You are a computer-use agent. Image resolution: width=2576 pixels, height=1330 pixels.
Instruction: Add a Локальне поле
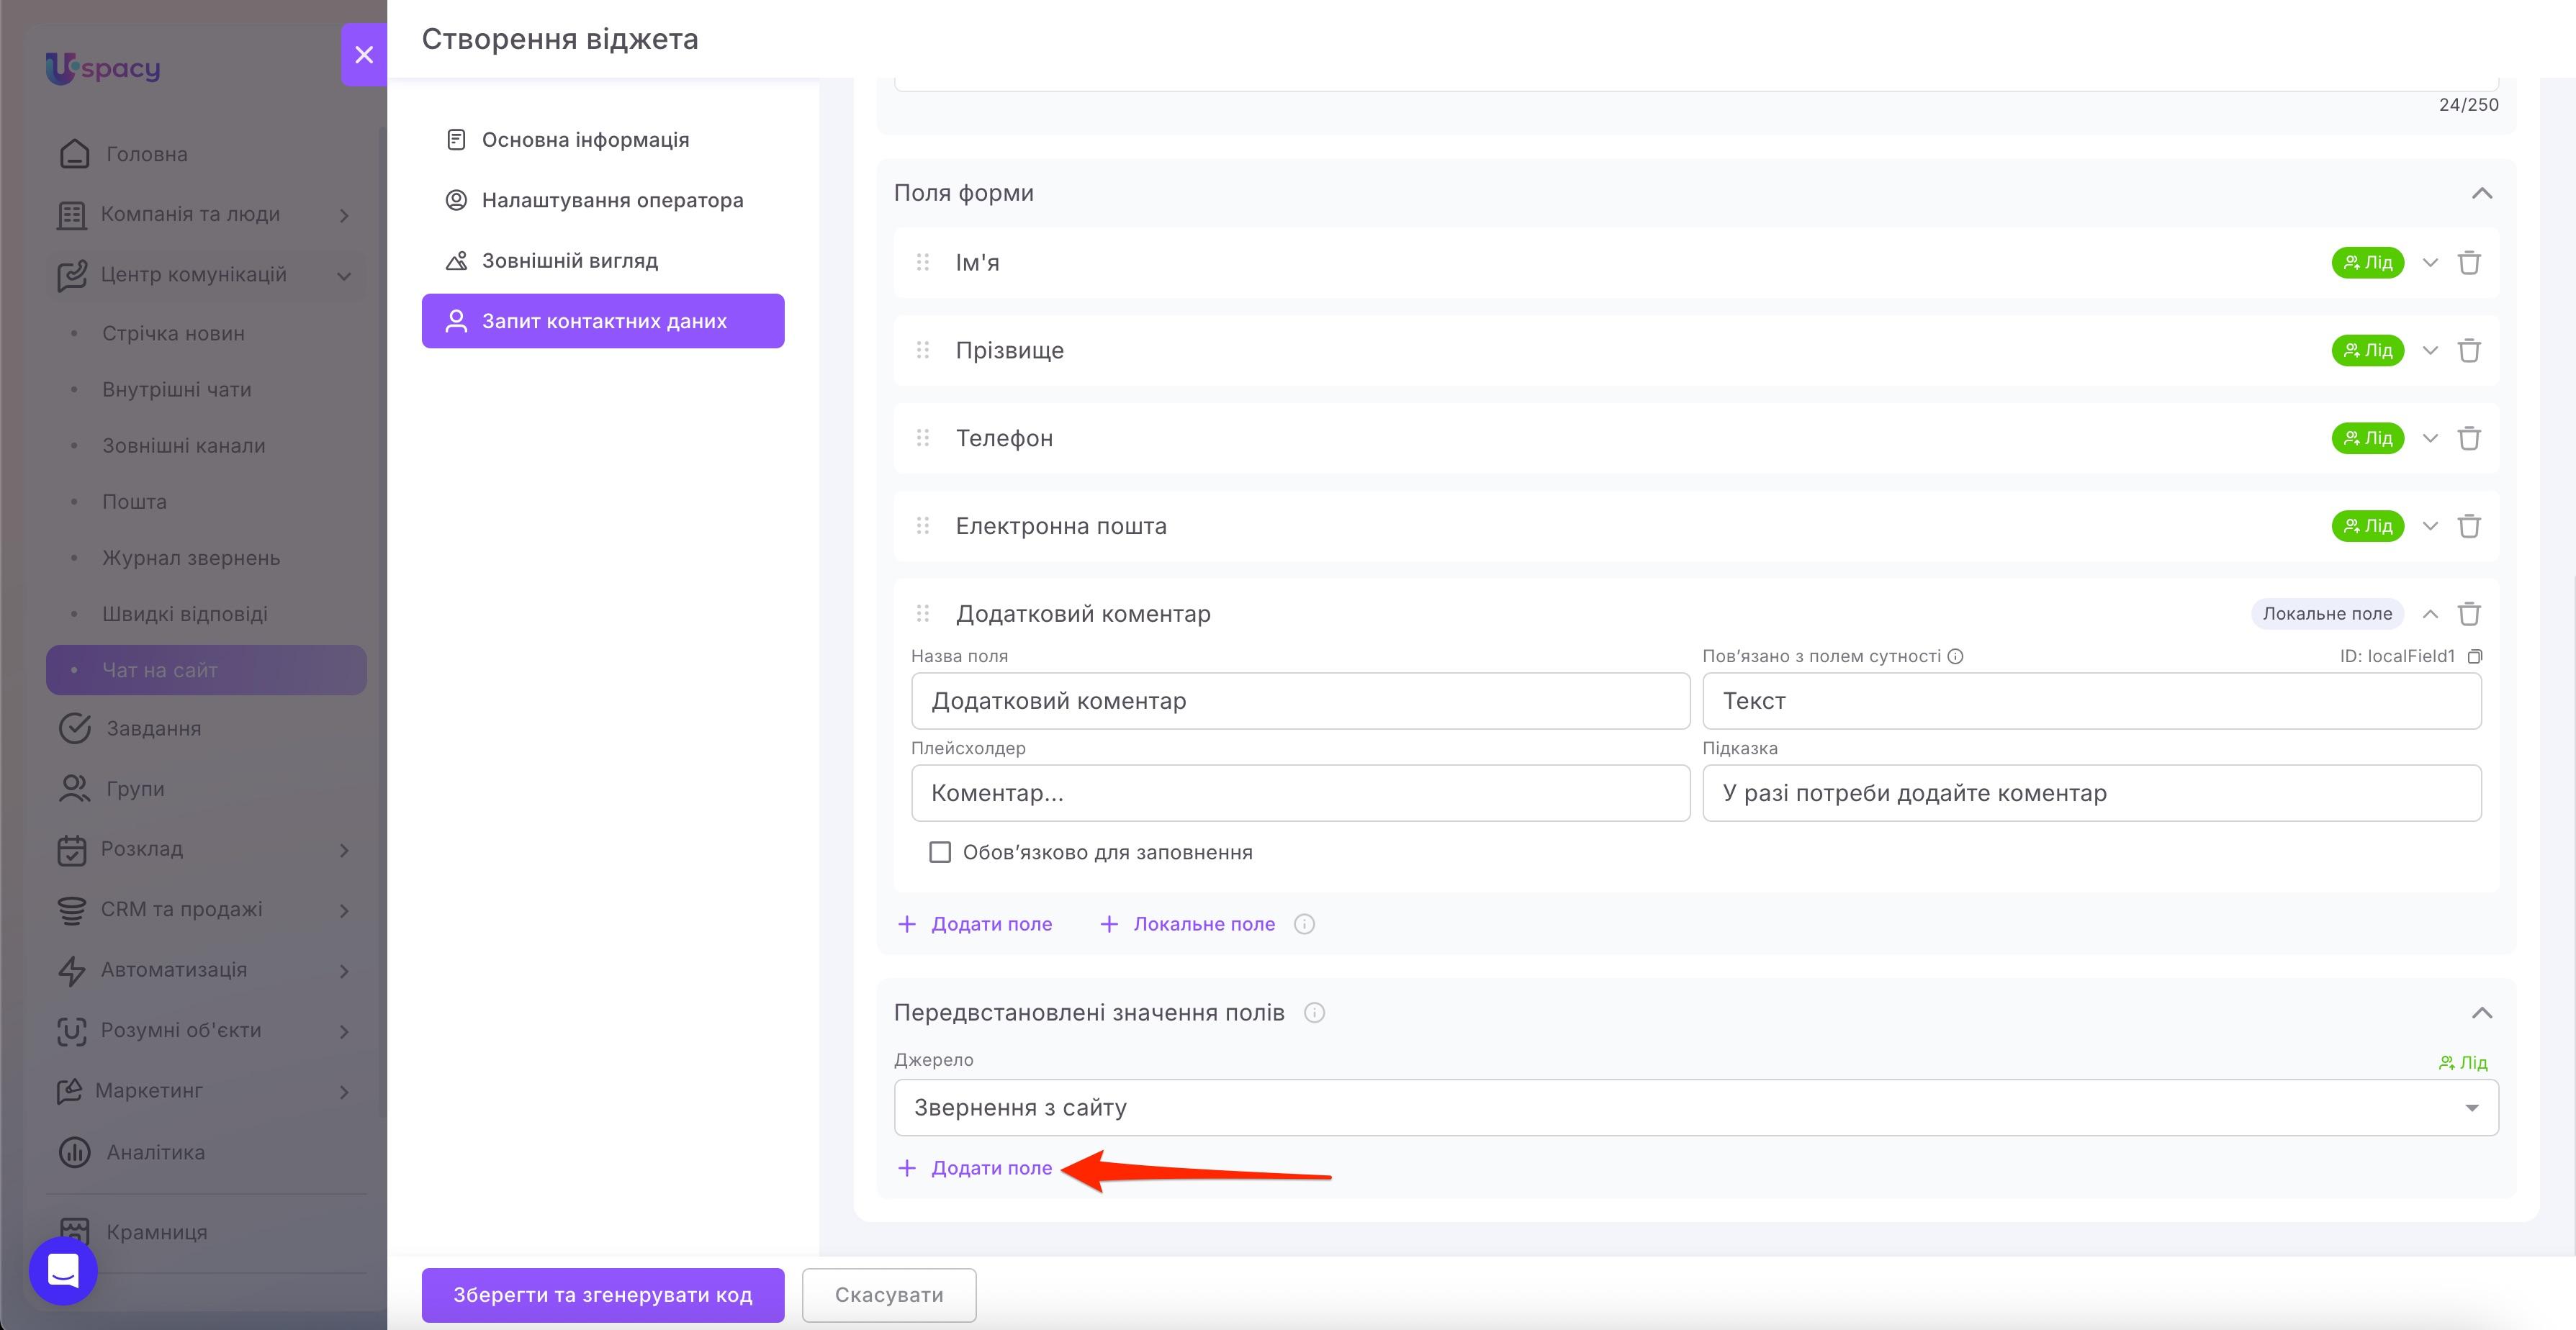pos(1187,924)
